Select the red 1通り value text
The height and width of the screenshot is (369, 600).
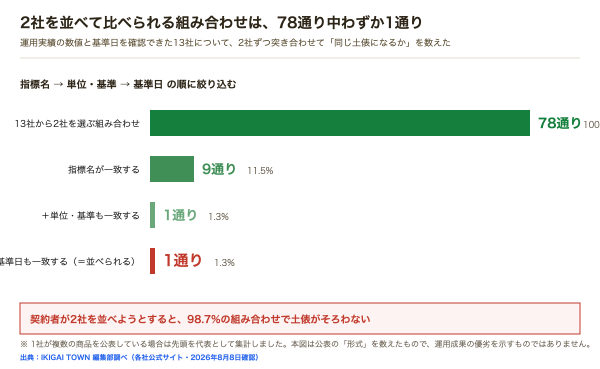(183, 261)
